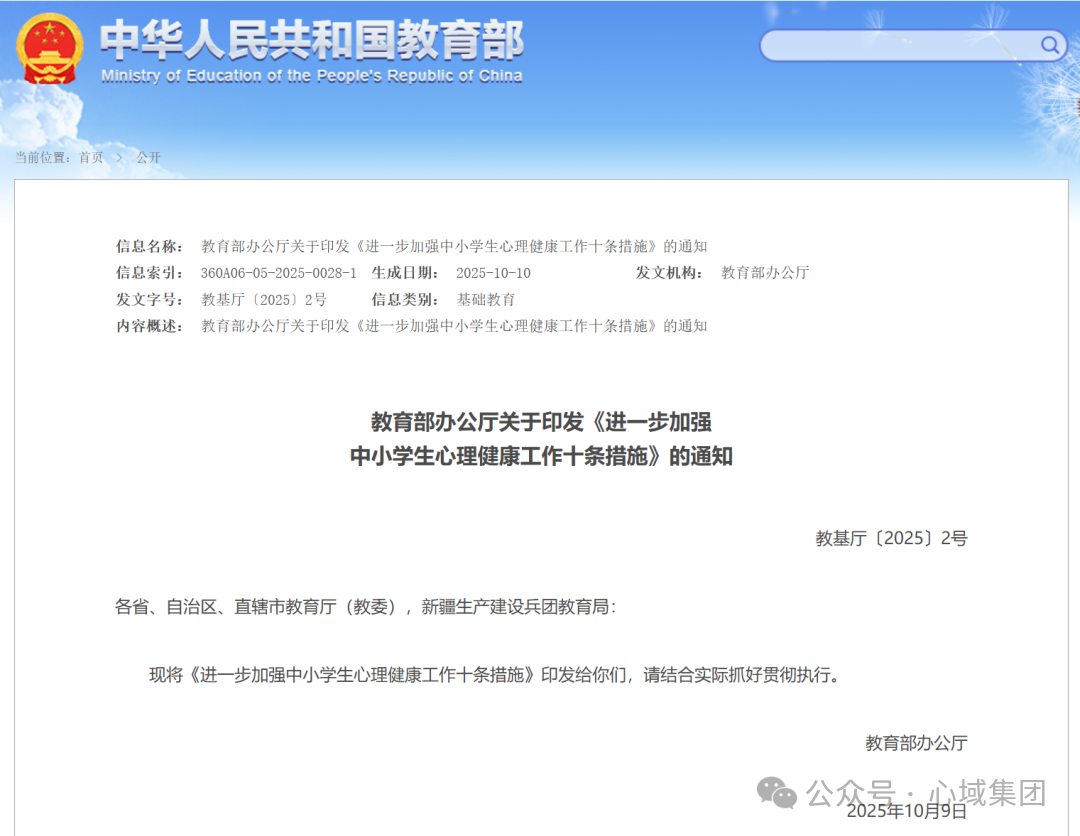Click the paragraph beginning with 现将

[x=495, y=674]
